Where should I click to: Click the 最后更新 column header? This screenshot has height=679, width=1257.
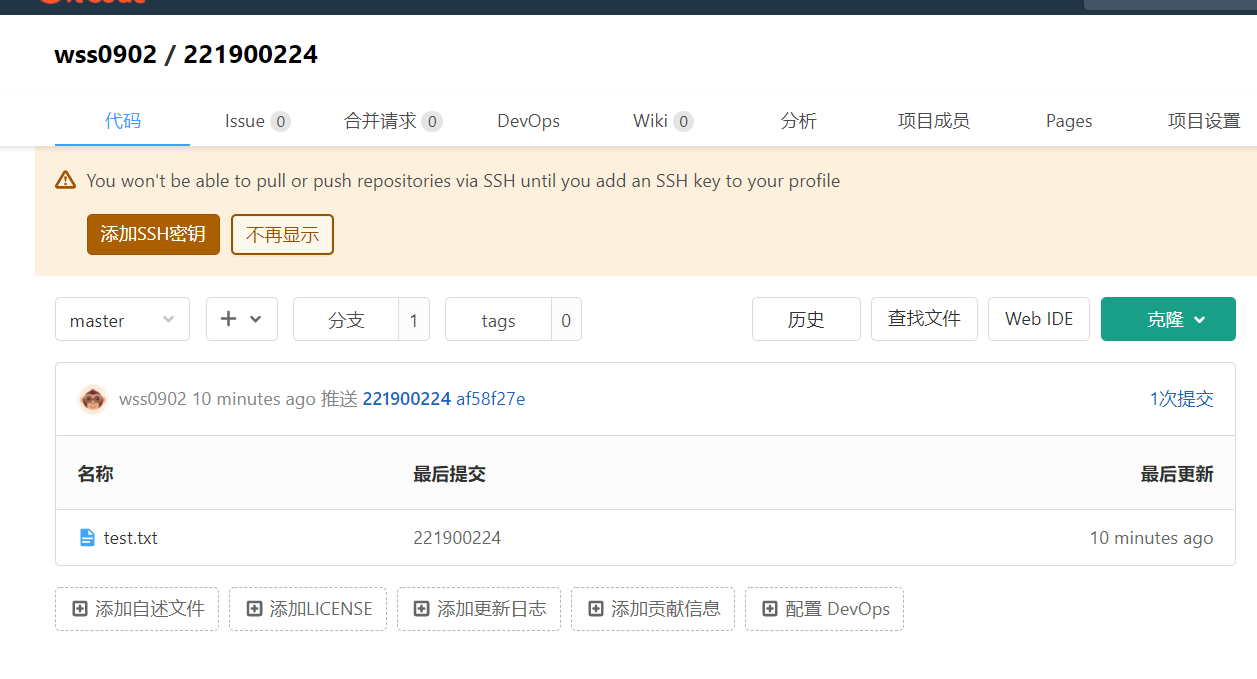click(1177, 474)
